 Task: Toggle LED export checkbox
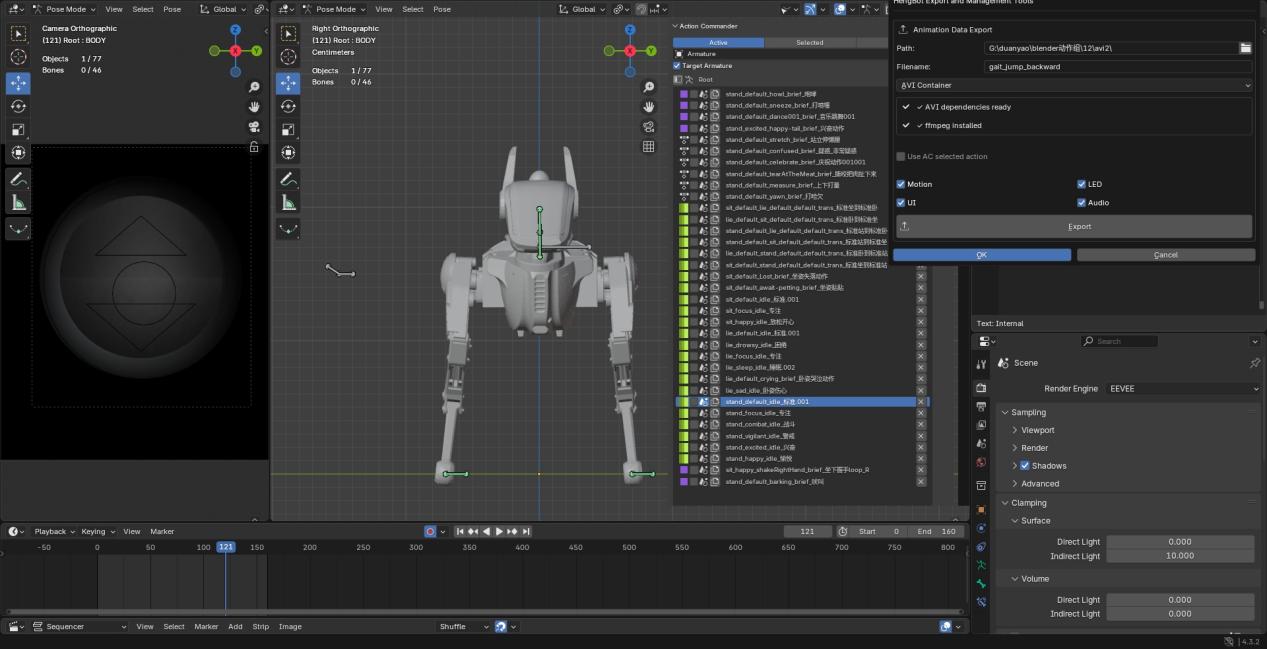(x=1082, y=184)
